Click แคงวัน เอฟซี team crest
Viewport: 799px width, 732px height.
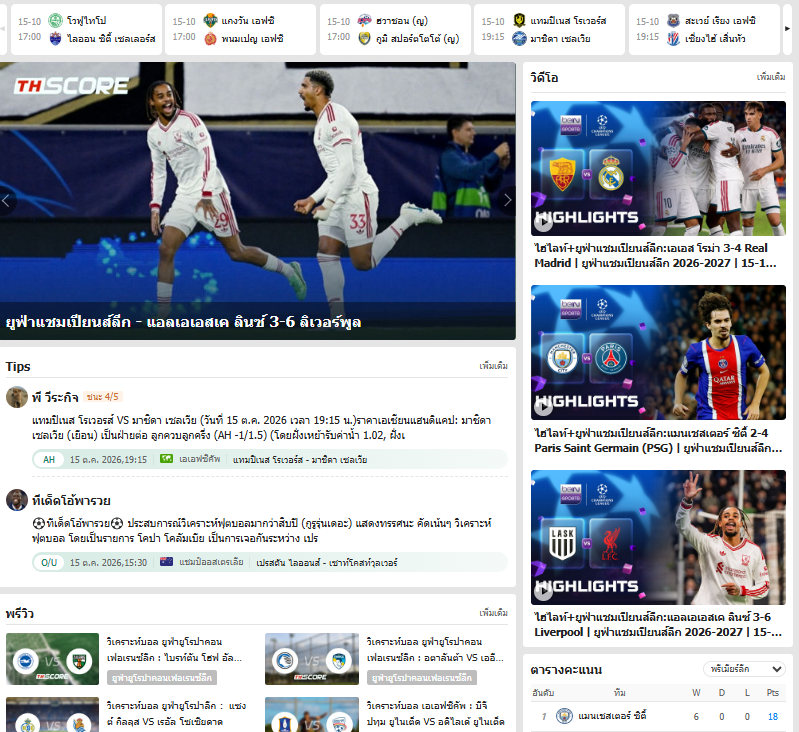click(x=210, y=21)
